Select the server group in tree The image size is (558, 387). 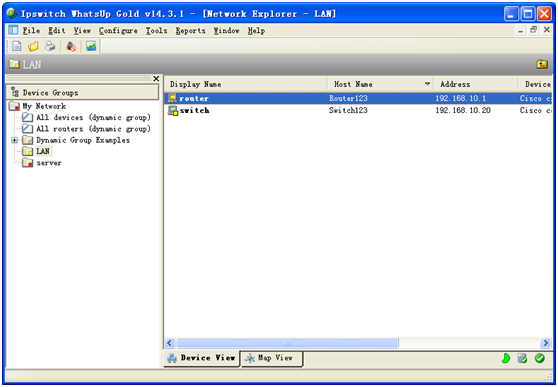tap(49, 163)
